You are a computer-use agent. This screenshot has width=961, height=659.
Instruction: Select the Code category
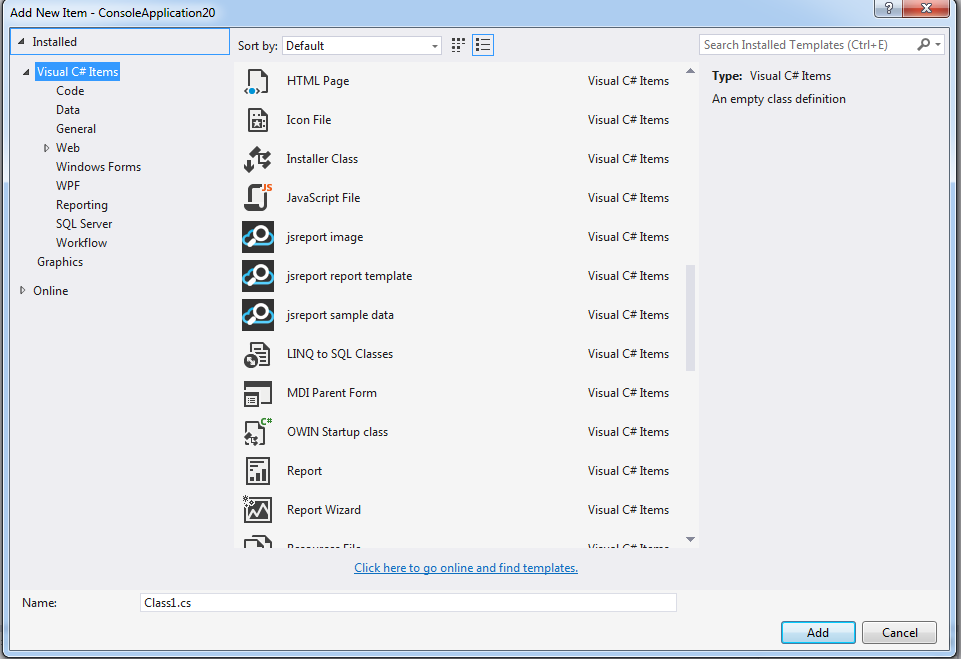click(70, 91)
